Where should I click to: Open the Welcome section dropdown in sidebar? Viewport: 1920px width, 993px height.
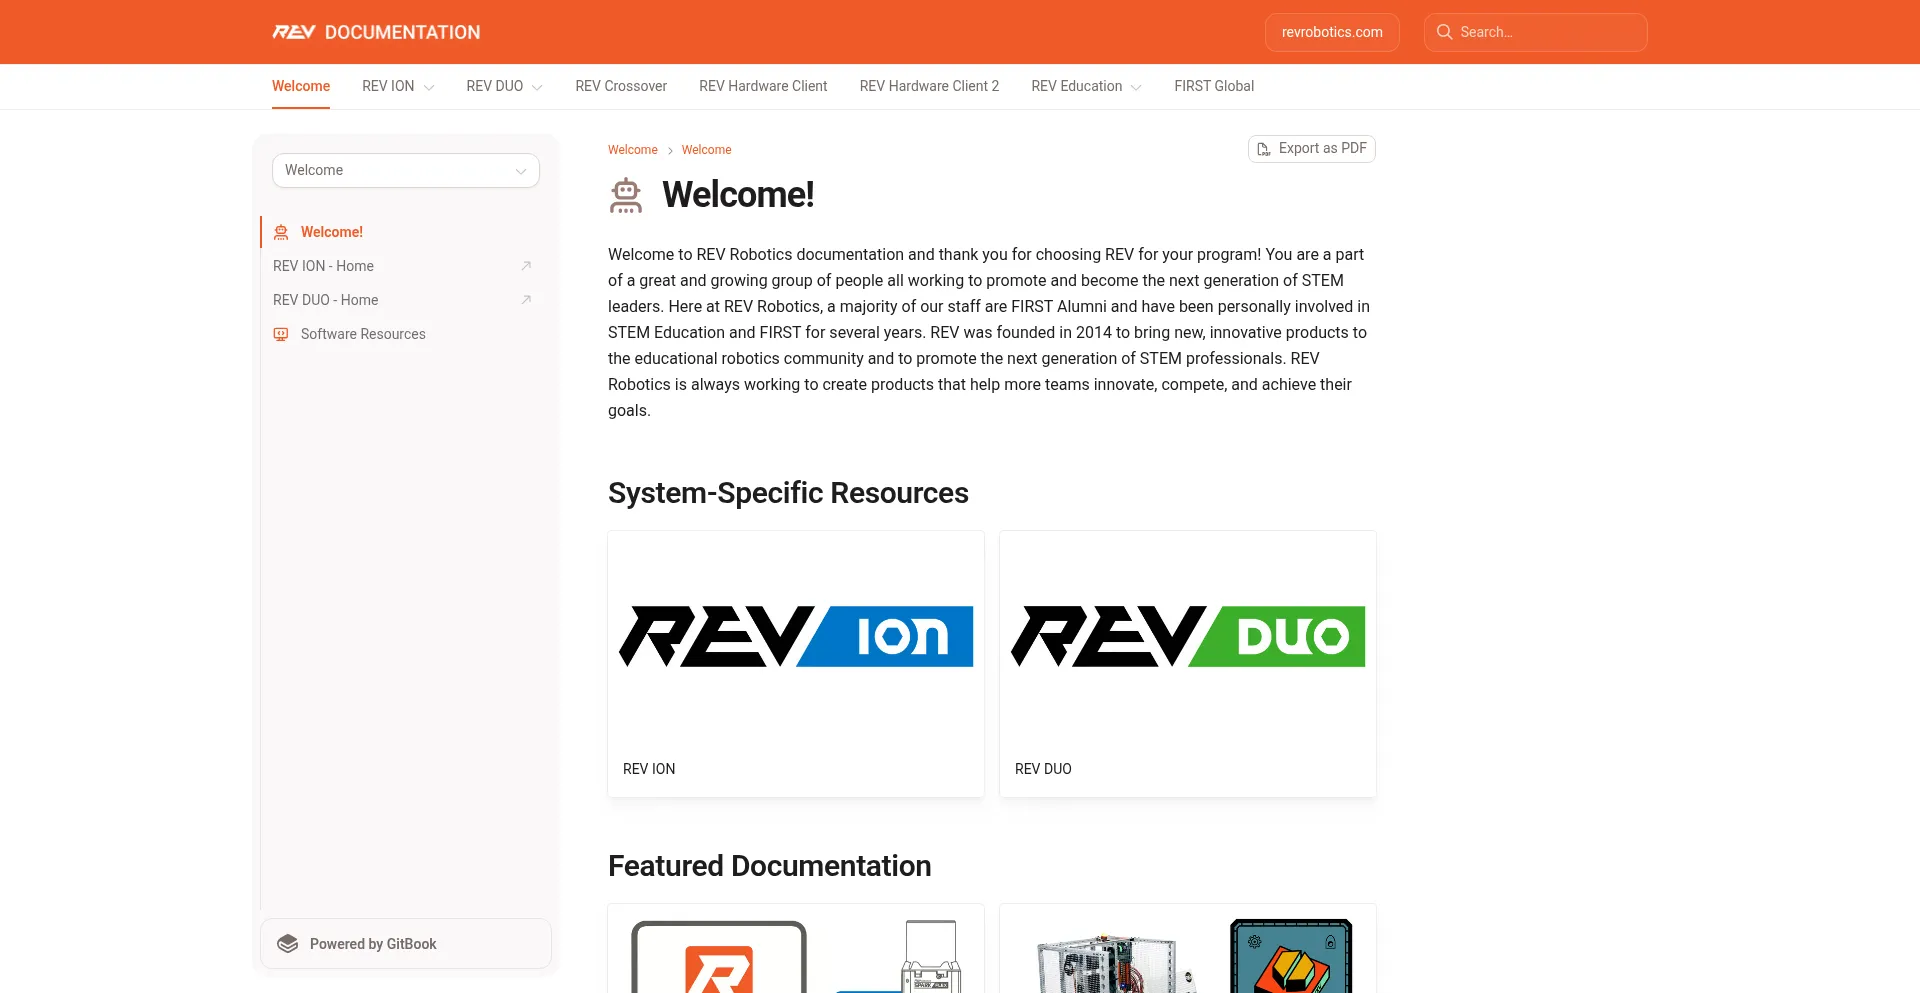(x=406, y=170)
